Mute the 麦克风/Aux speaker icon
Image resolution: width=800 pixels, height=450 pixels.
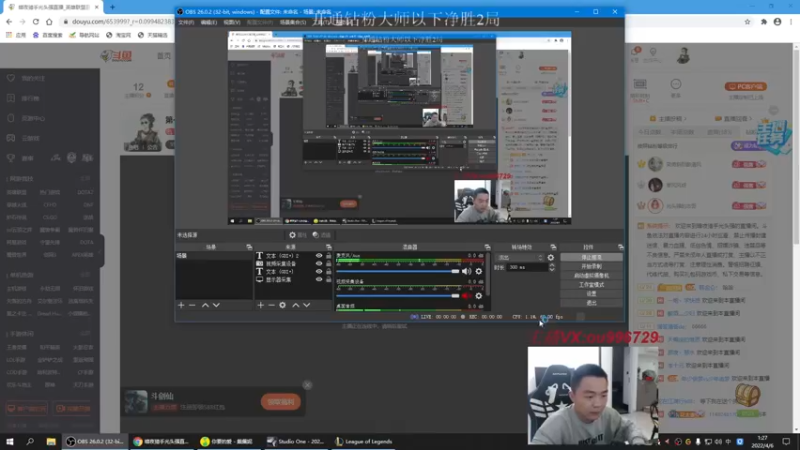(x=466, y=271)
